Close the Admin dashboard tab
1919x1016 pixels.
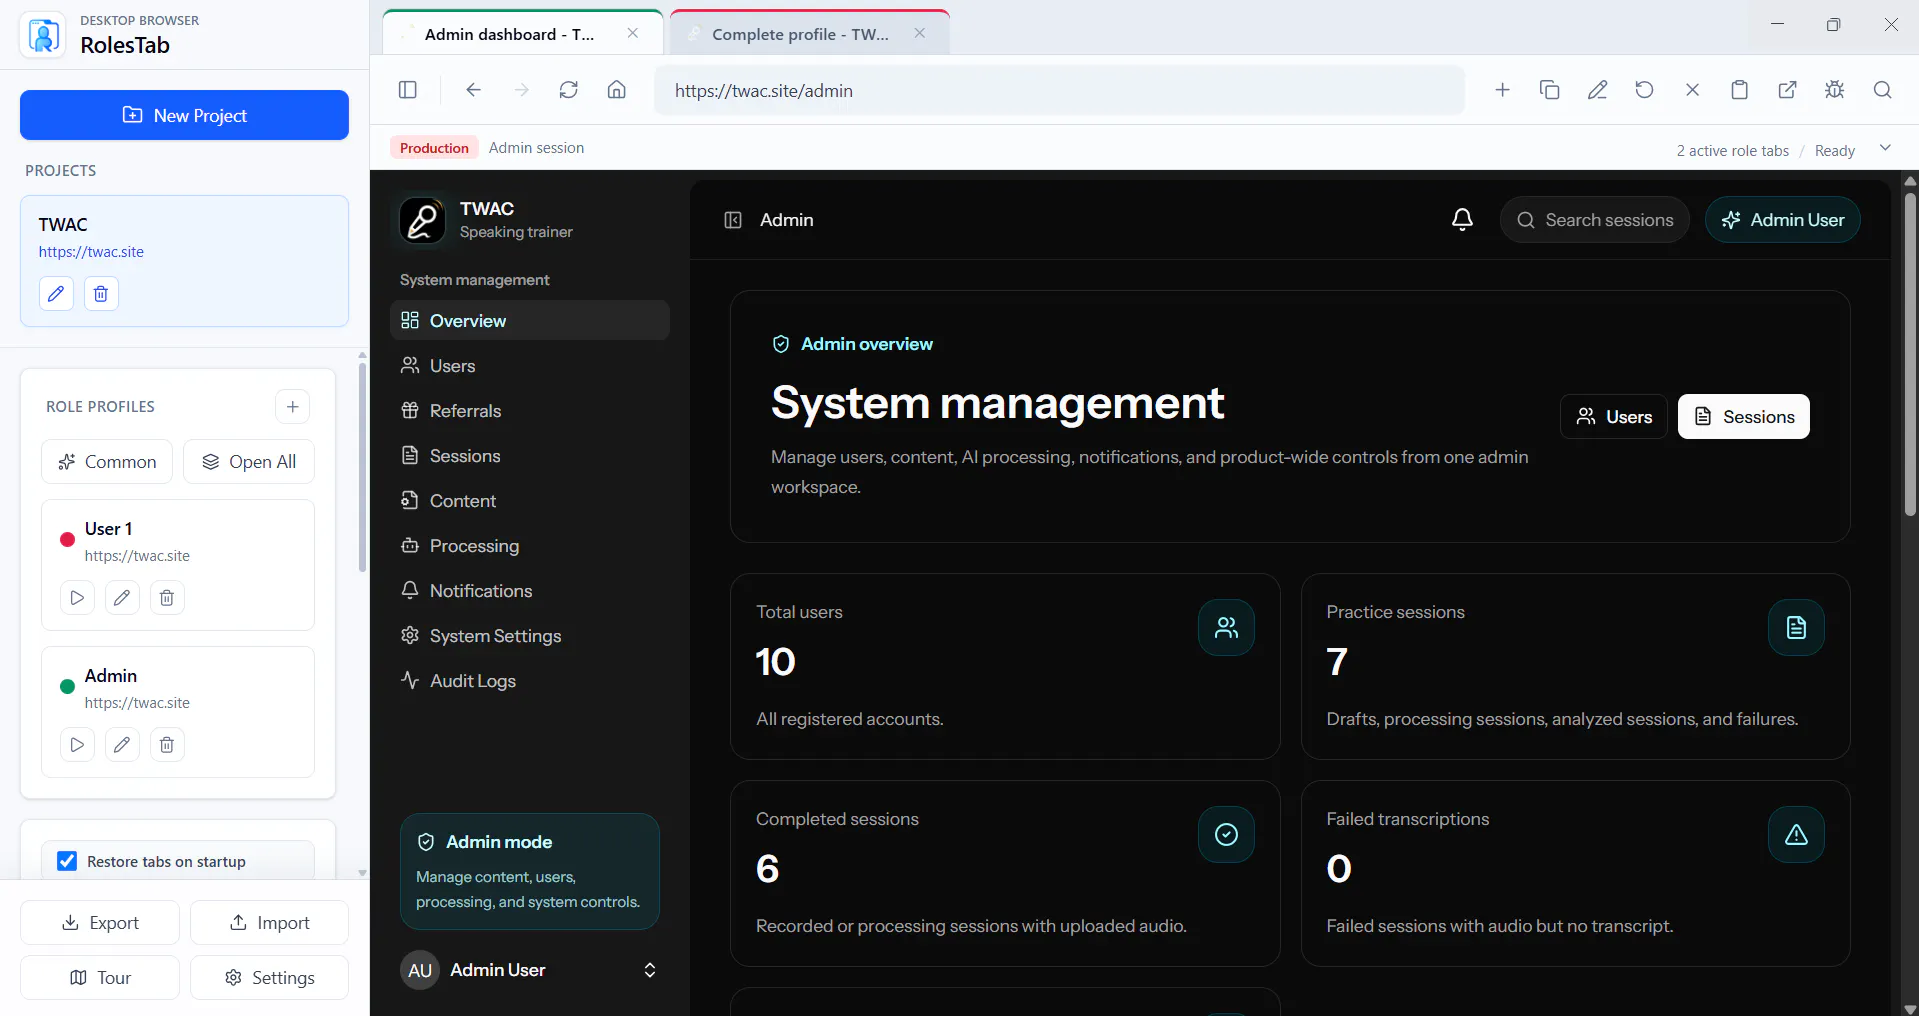click(633, 33)
